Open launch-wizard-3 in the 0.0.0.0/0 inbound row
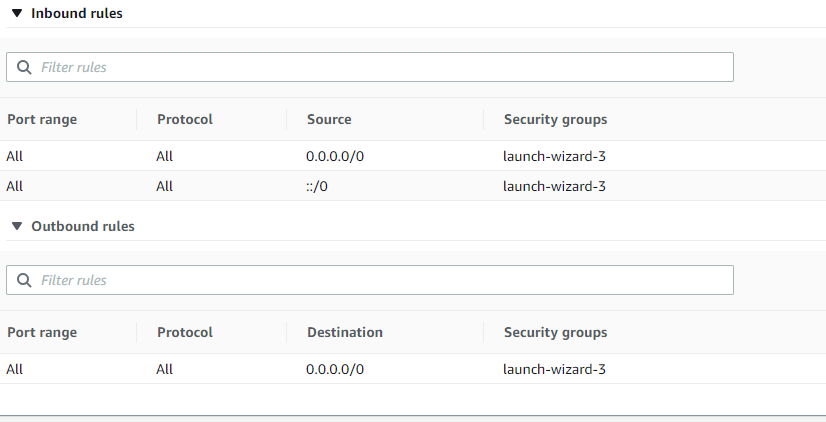This screenshot has width=826, height=422. pyautogui.click(x=554, y=157)
